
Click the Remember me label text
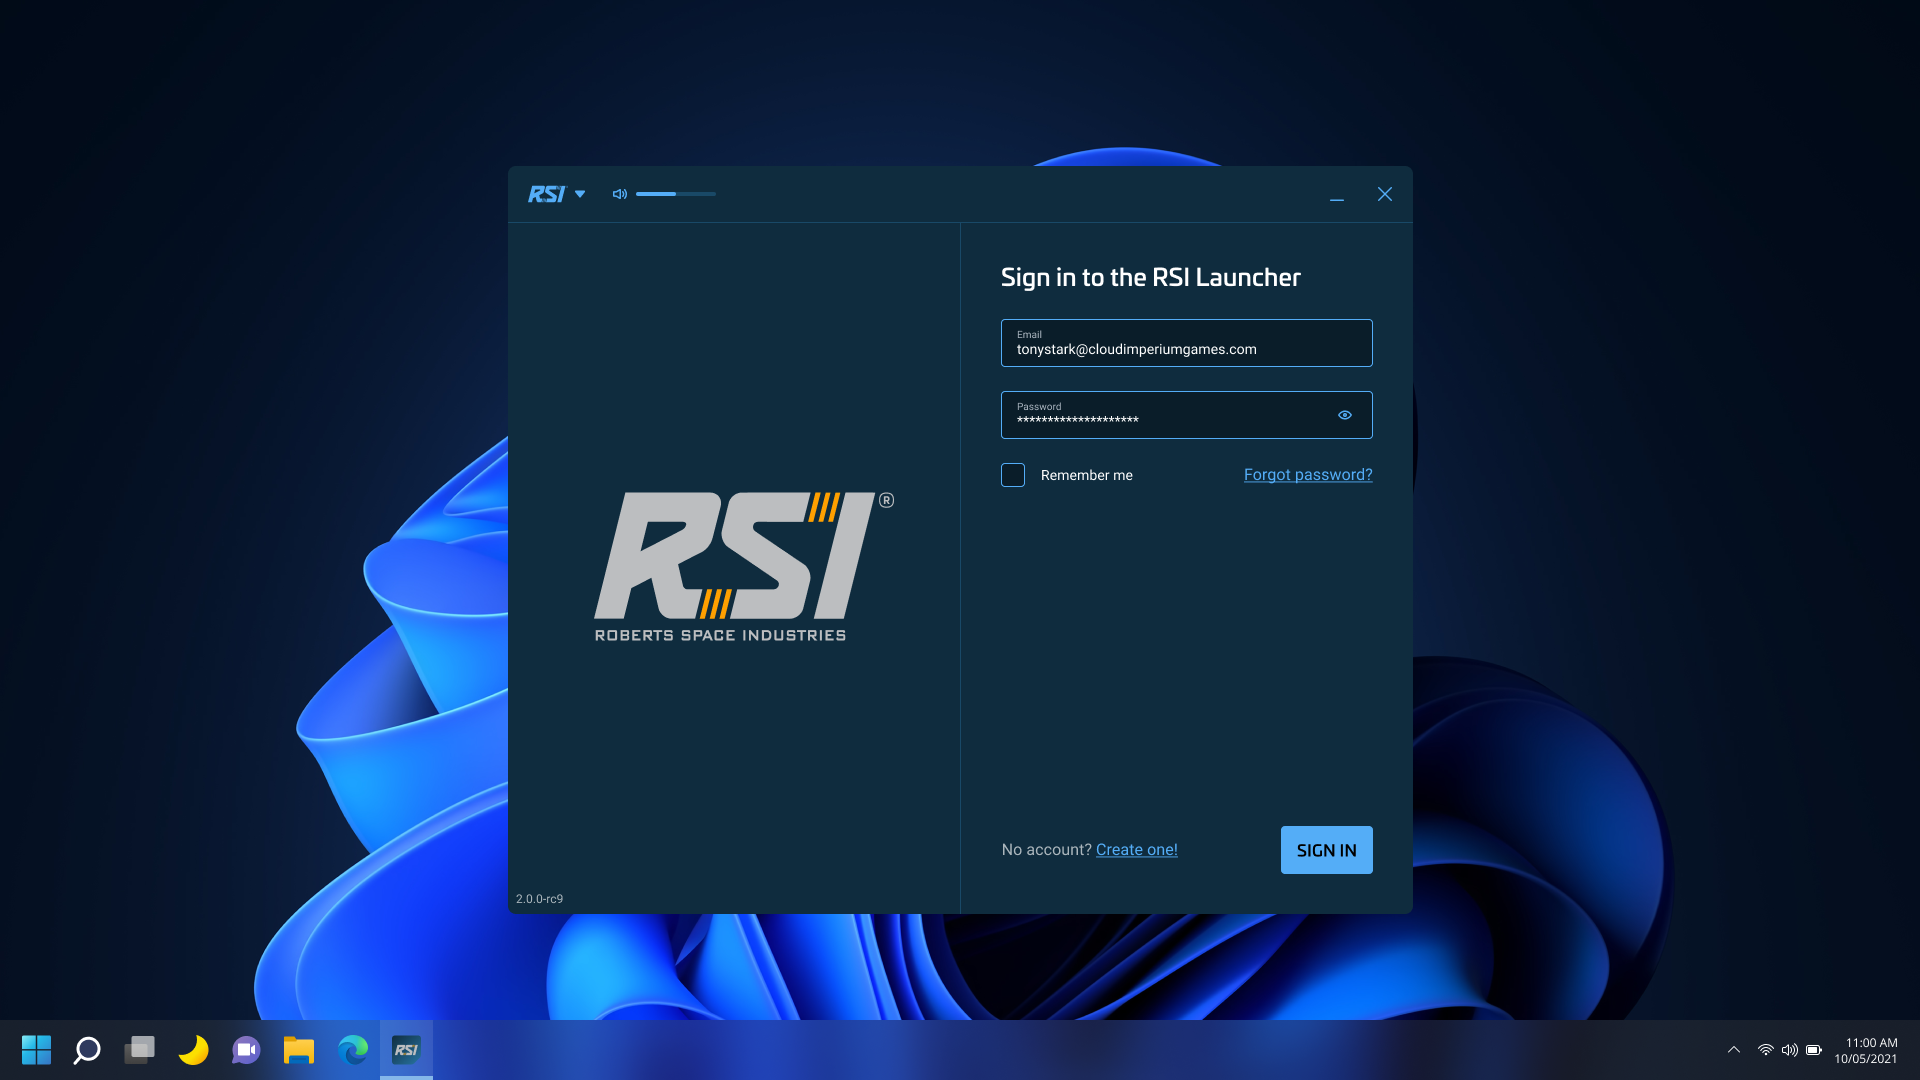(x=1087, y=475)
